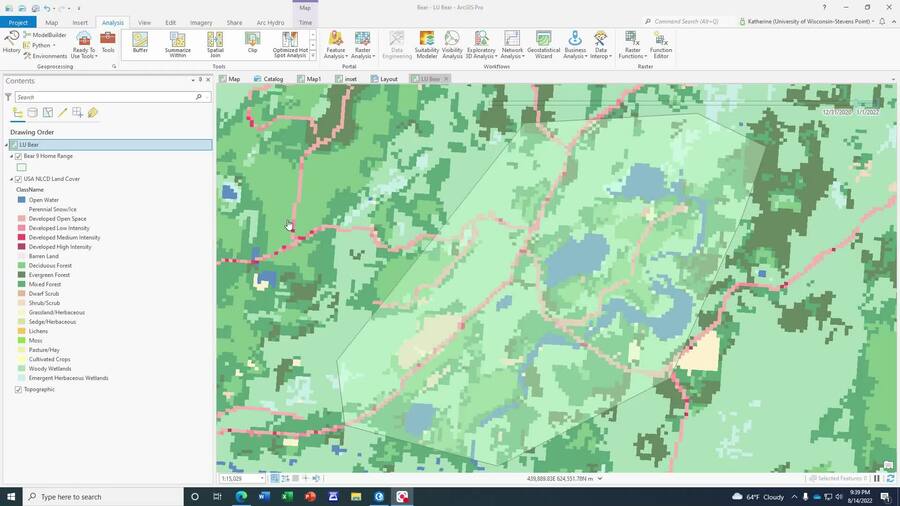Click the Project button
This screenshot has width=900, height=506.
18,22
